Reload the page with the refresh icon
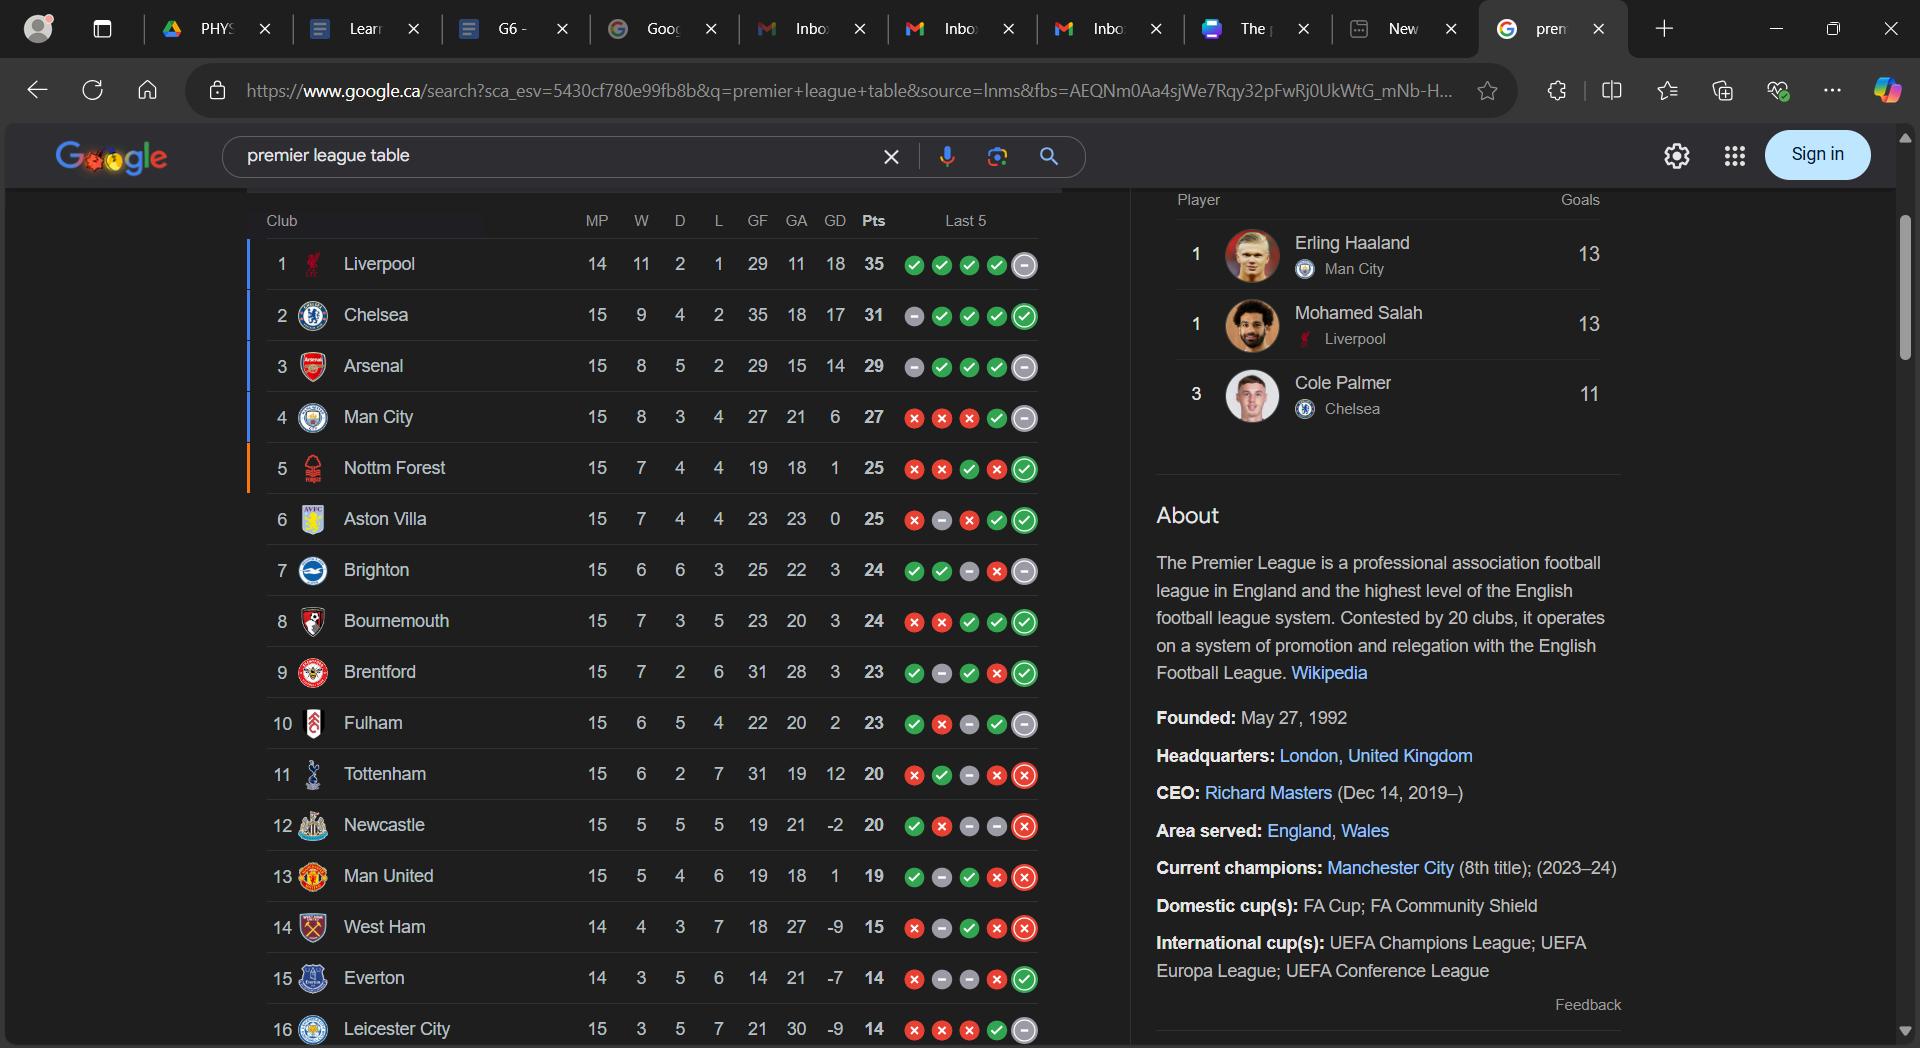This screenshot has height=1048, width=1920. point(92,90)
